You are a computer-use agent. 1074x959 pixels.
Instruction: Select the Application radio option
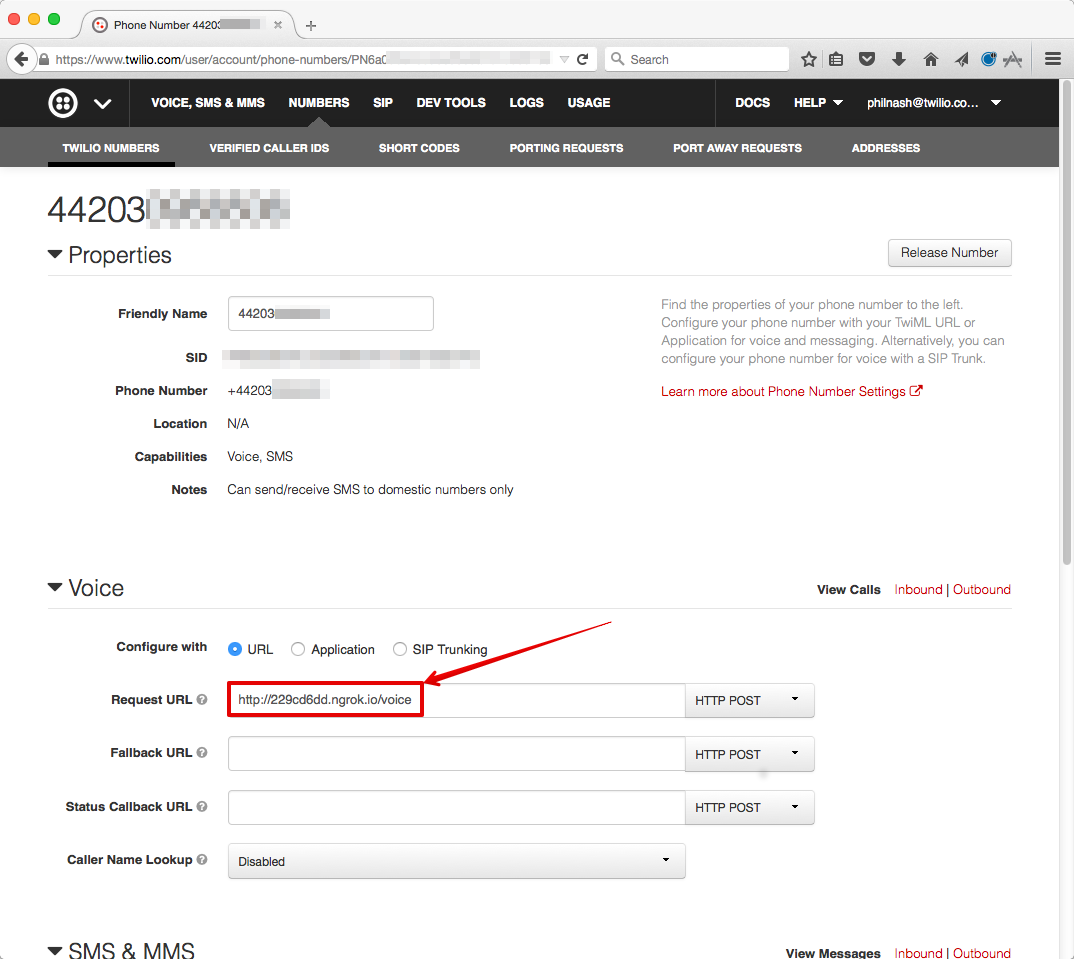[298, 649]
